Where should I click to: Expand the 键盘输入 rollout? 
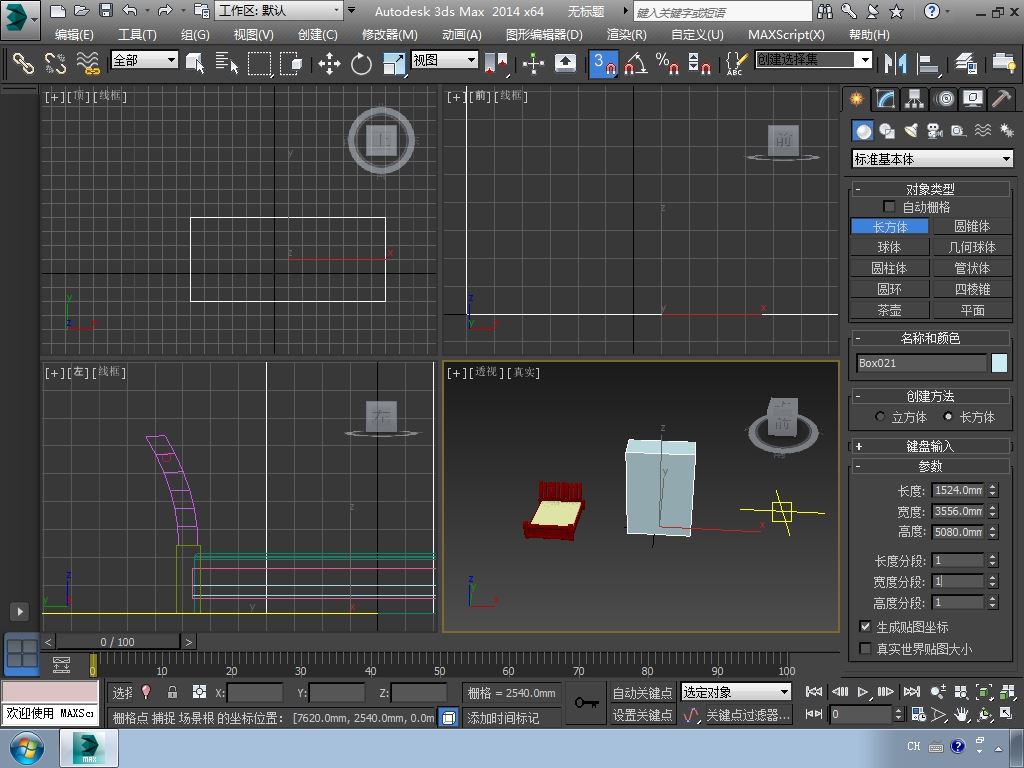(930, 446)
